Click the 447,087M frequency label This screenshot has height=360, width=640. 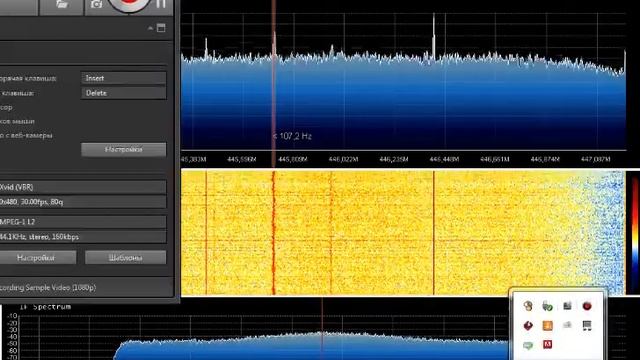596,159
